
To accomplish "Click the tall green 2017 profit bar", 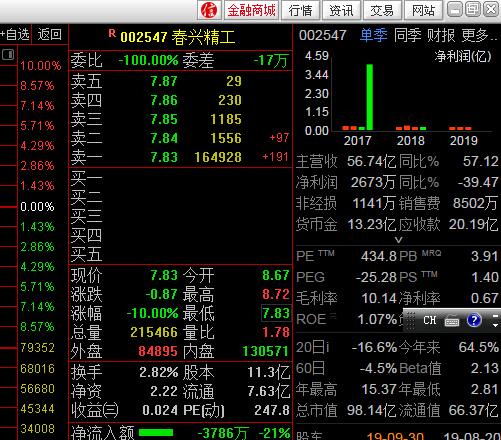I will pyautogui.click(x=370, y=97).
